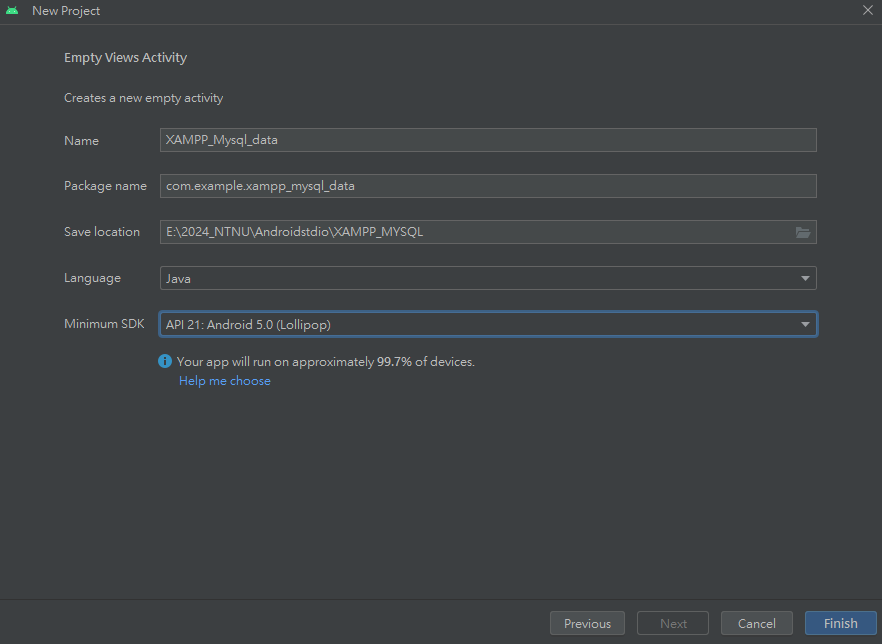The image size is (882, 644).
Task: Click the 'Save location' label text
Action: (x=102, y=232)
